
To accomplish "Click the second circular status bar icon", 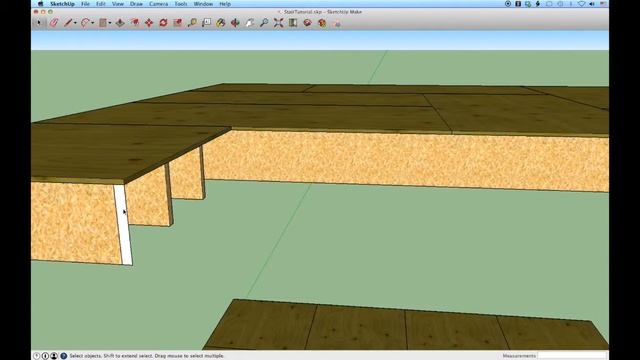I will (45, 356).
